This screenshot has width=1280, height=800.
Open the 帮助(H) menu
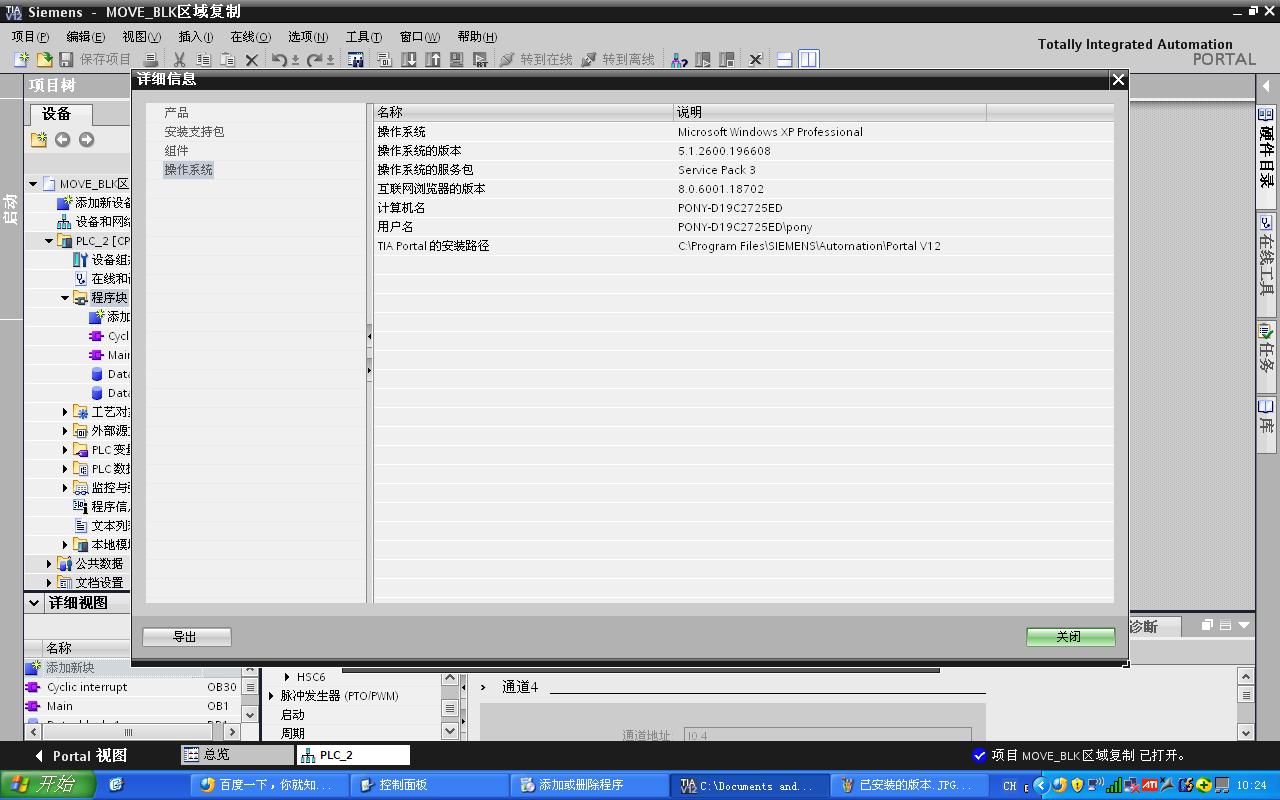[x=477, y=37]
